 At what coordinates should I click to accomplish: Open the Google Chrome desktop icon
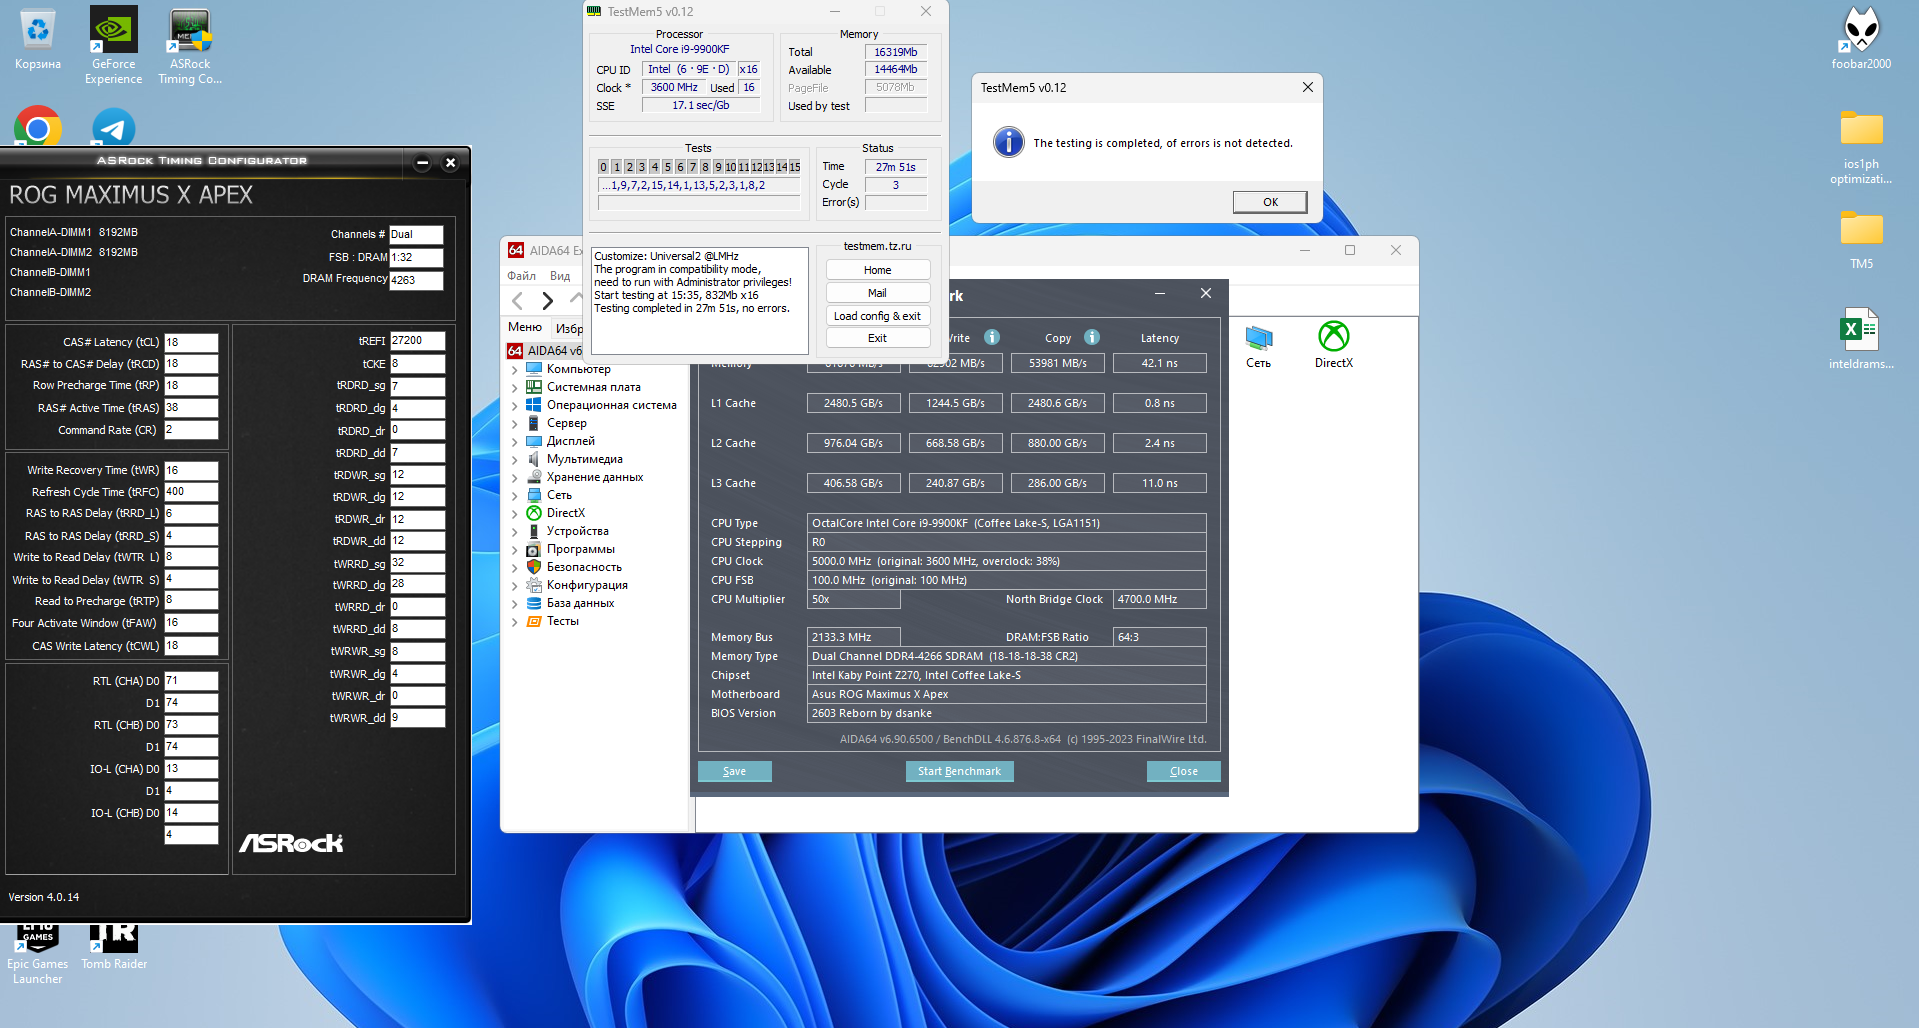coord(38,127)
